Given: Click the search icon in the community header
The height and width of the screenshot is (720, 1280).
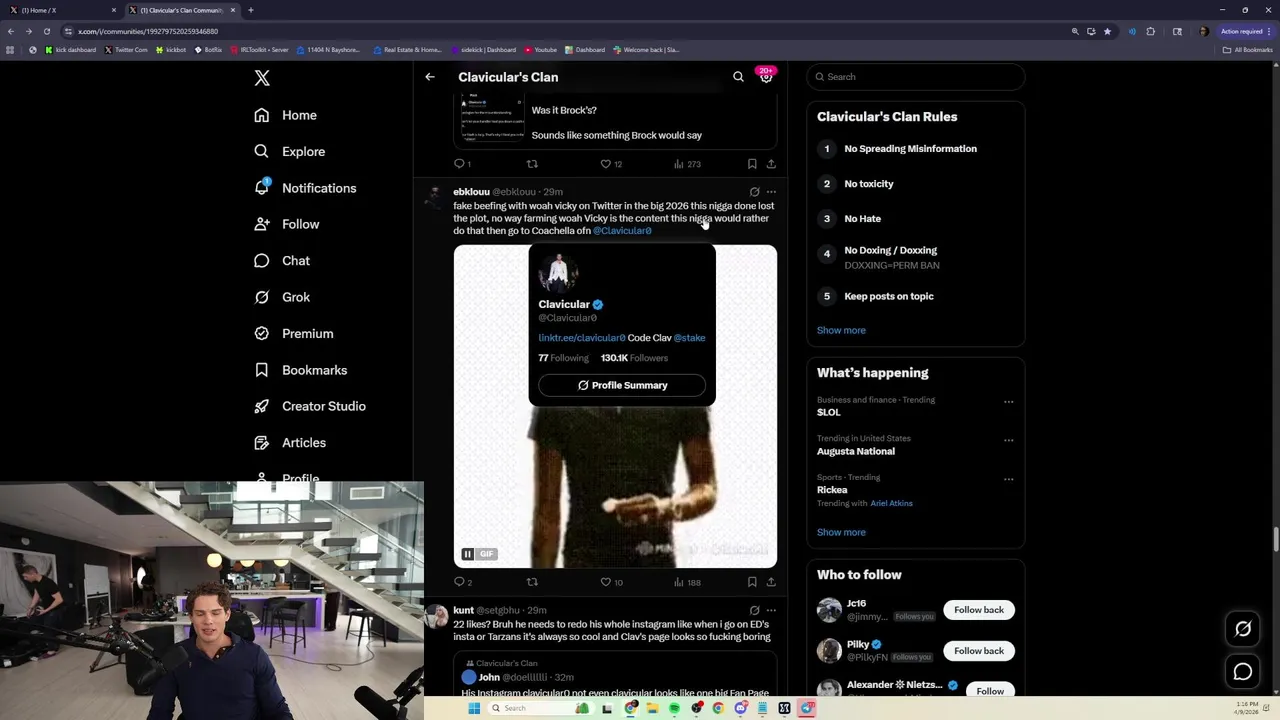Looking at the screenshot, I should tap(738, 77).
